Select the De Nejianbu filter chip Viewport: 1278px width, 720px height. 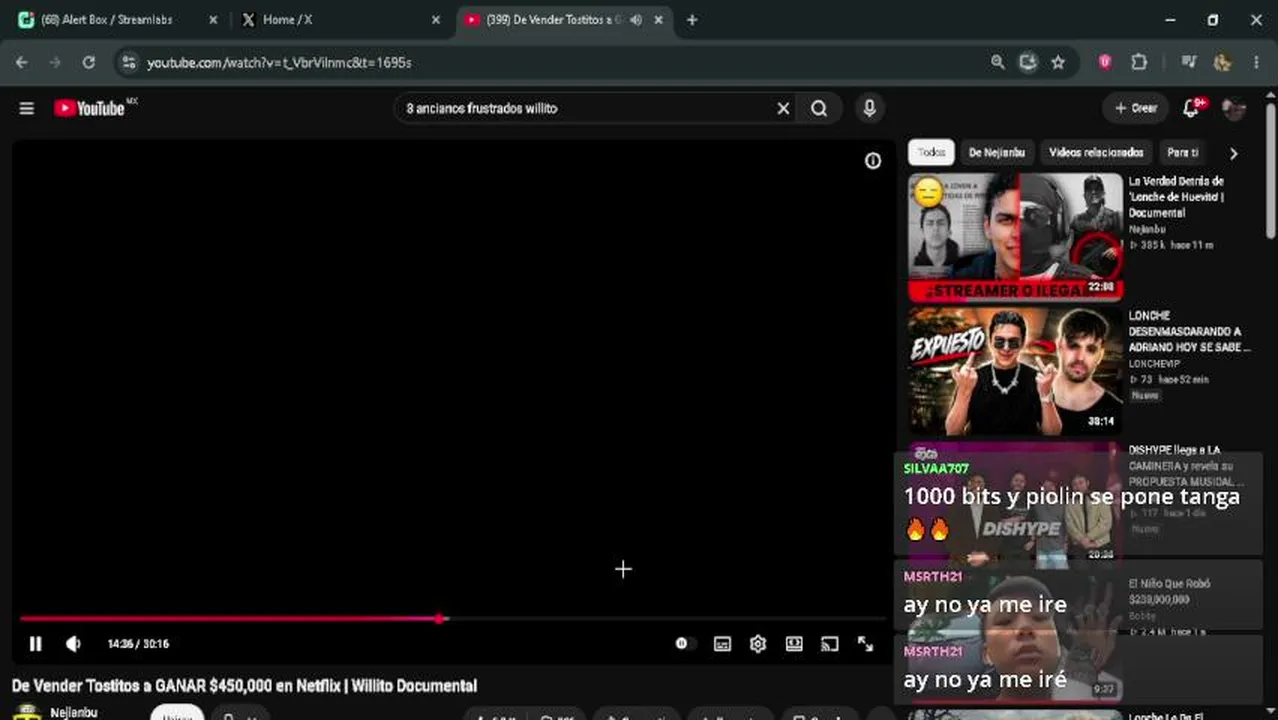coord(997,153)
